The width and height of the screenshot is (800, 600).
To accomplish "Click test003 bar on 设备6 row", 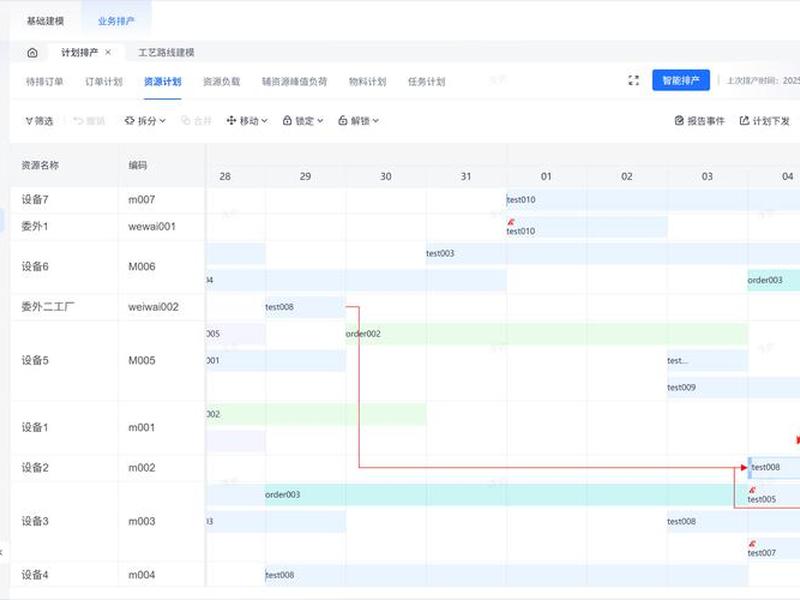I will pyautogui.click(x=613, y=254).
